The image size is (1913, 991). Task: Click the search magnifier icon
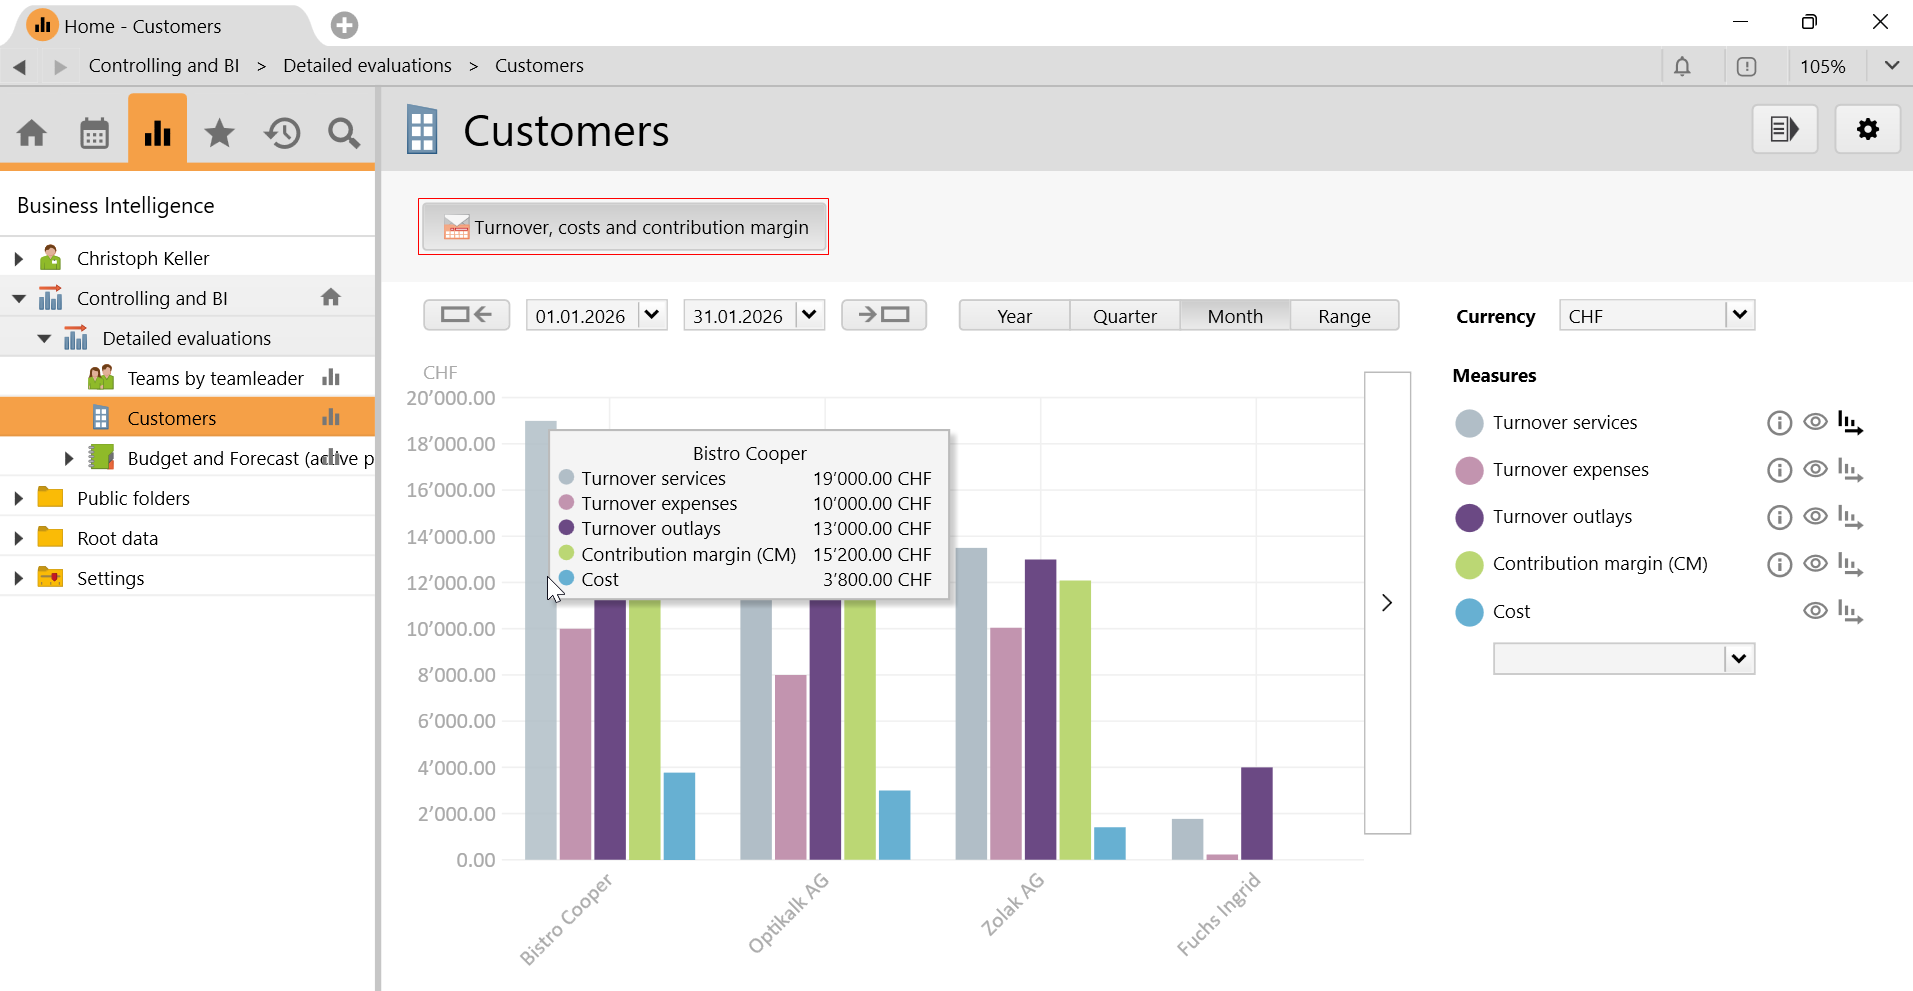[x=344, y=133]
